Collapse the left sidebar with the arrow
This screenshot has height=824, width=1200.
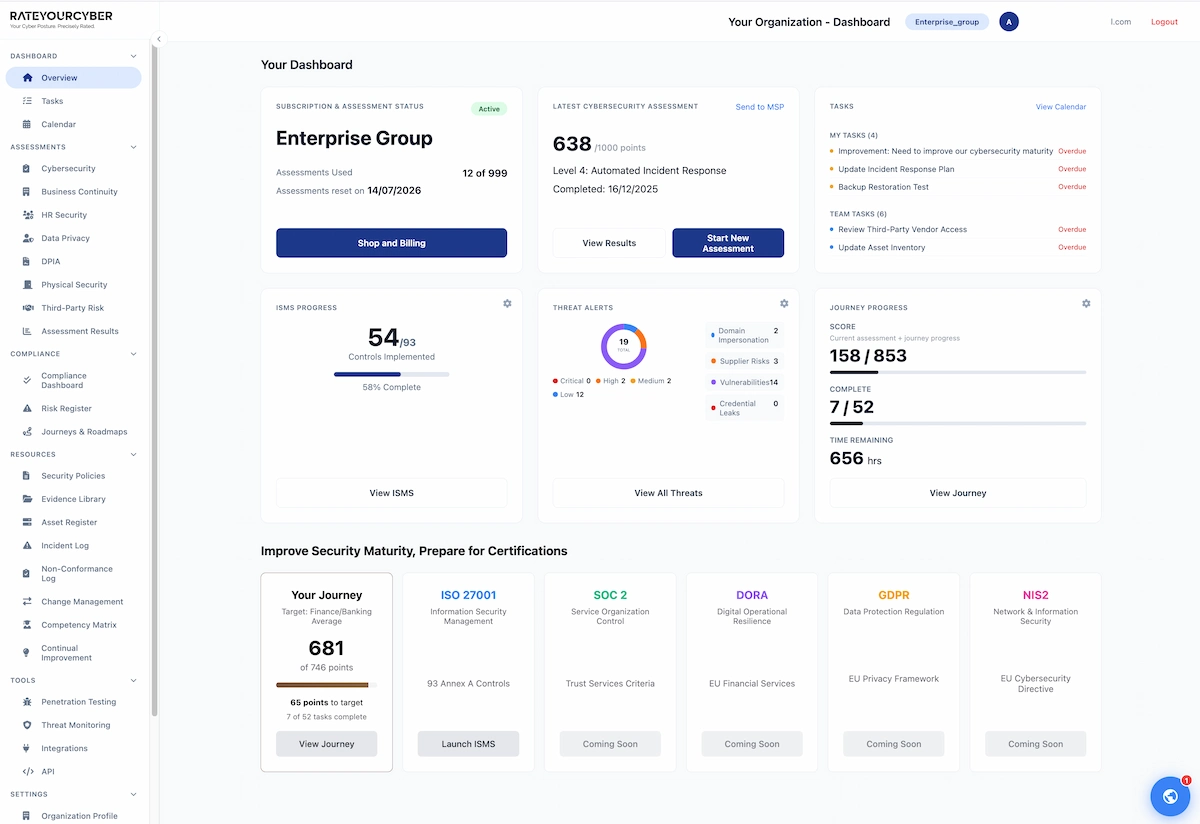point(157,38)
